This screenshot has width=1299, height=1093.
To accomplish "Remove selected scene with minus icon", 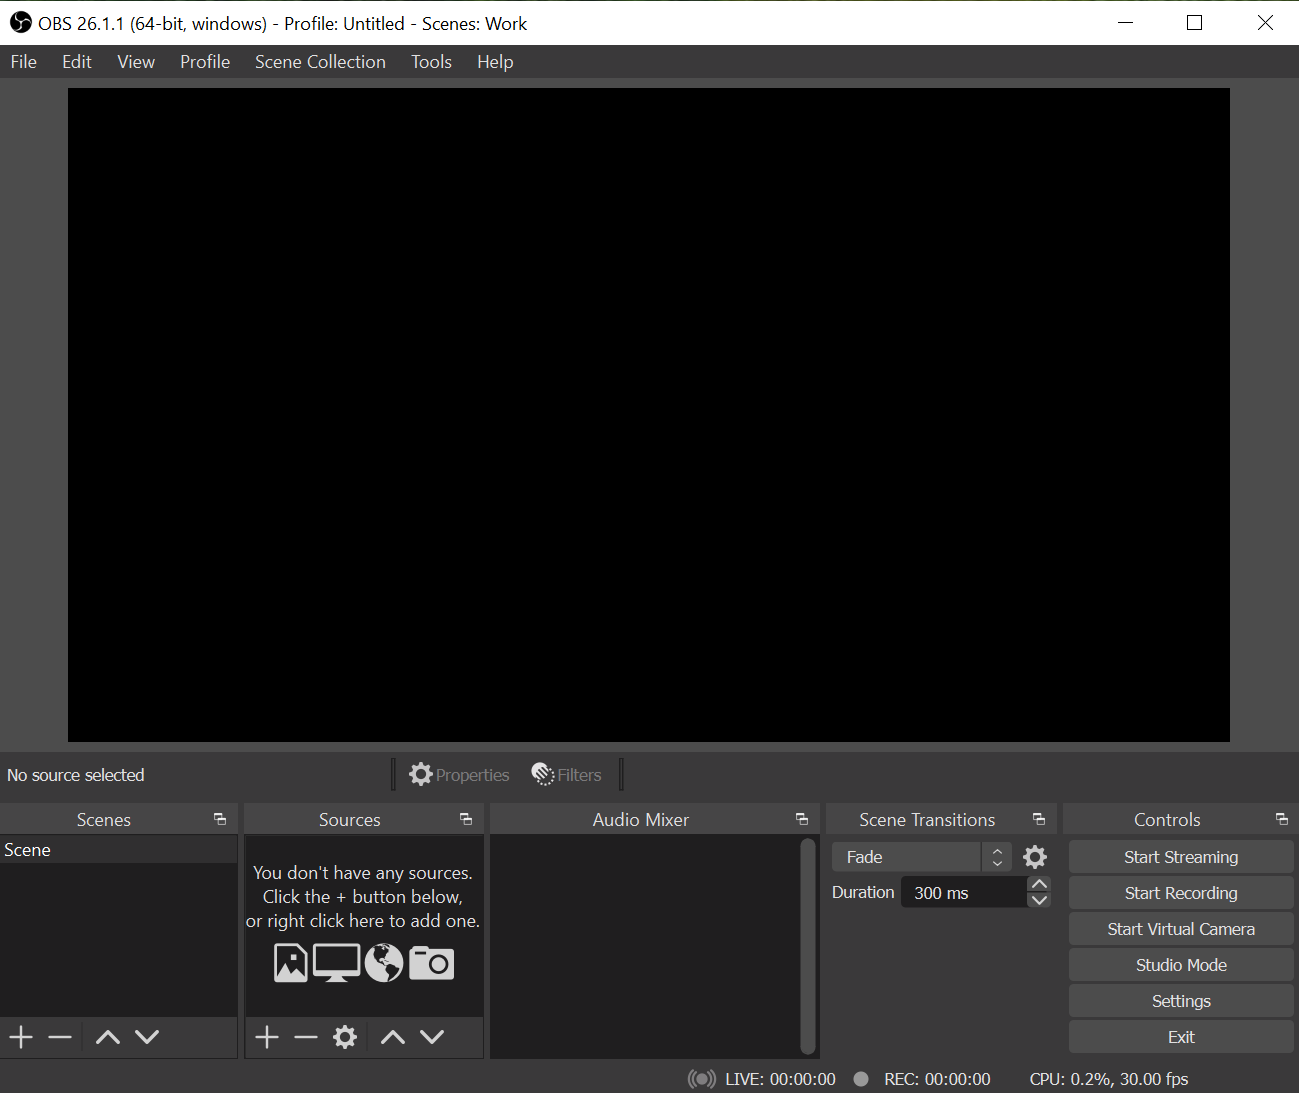I will [x=60, y=1037].
